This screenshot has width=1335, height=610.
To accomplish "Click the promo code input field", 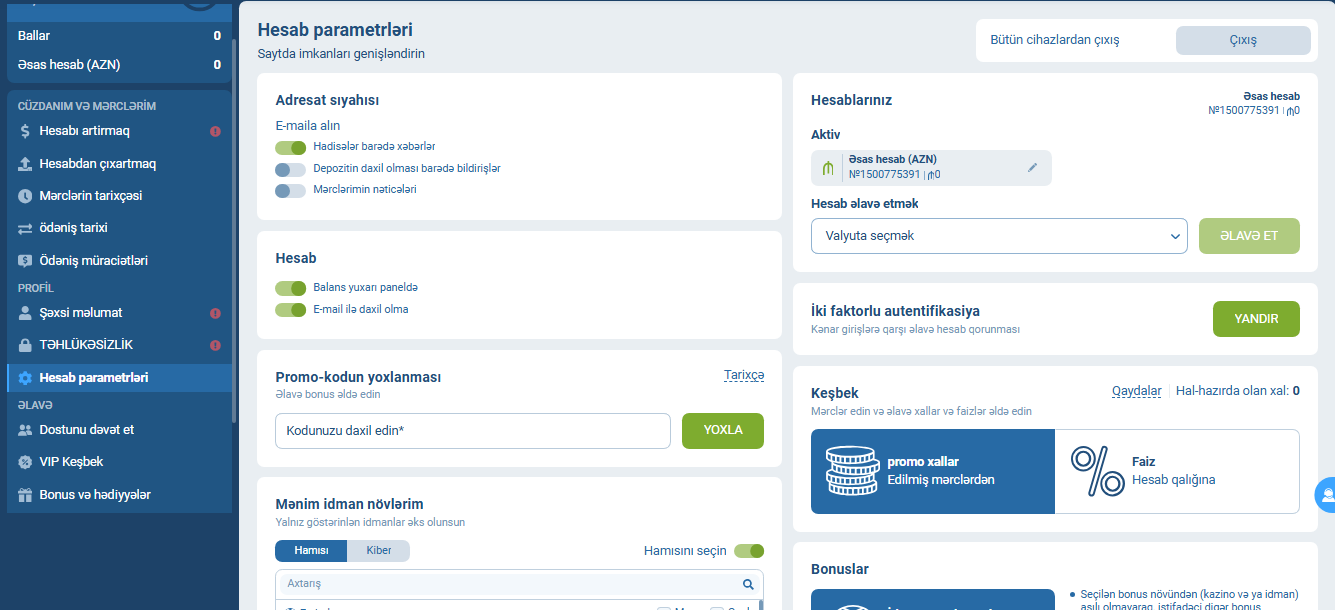I will [x=472, y=431].
